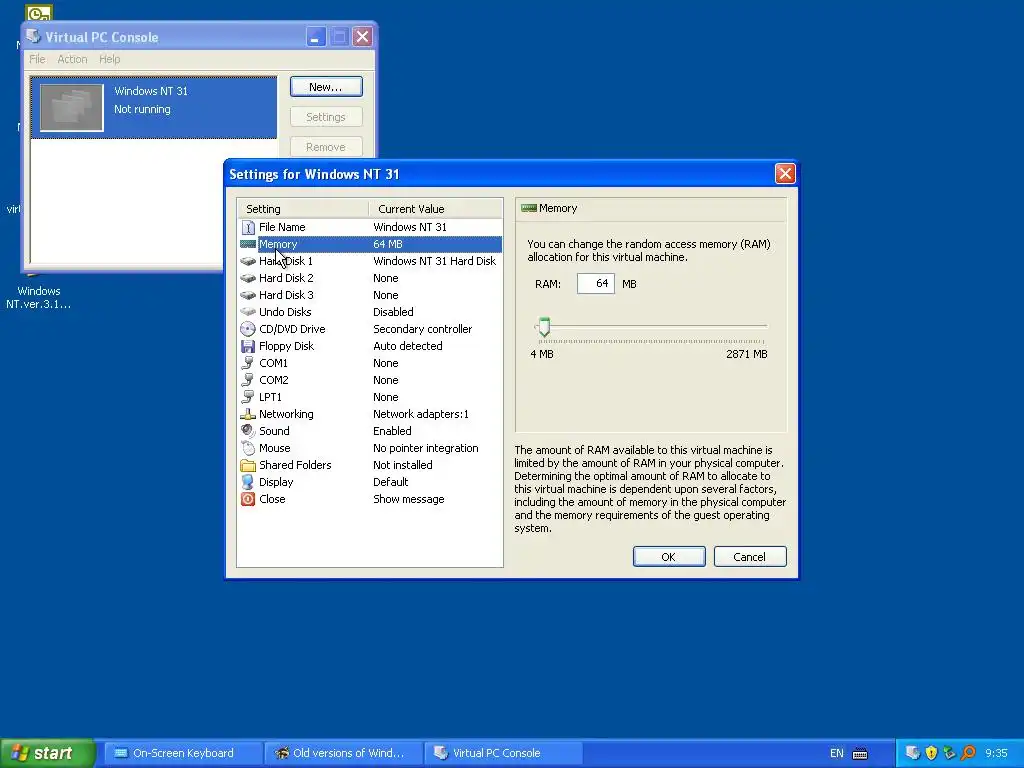1024x768 pixels.
Task: Open the Help menu in Virtual PC Console
Action: 110,59
